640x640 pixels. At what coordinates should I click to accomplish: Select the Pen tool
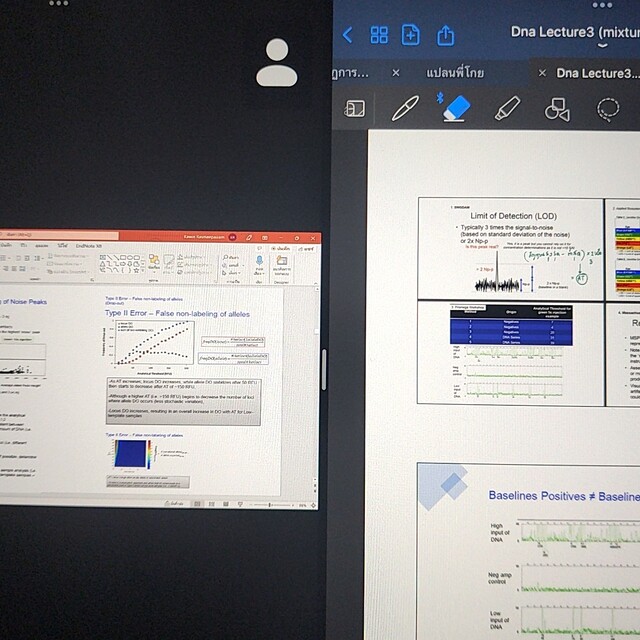click(x=405, y=108)
